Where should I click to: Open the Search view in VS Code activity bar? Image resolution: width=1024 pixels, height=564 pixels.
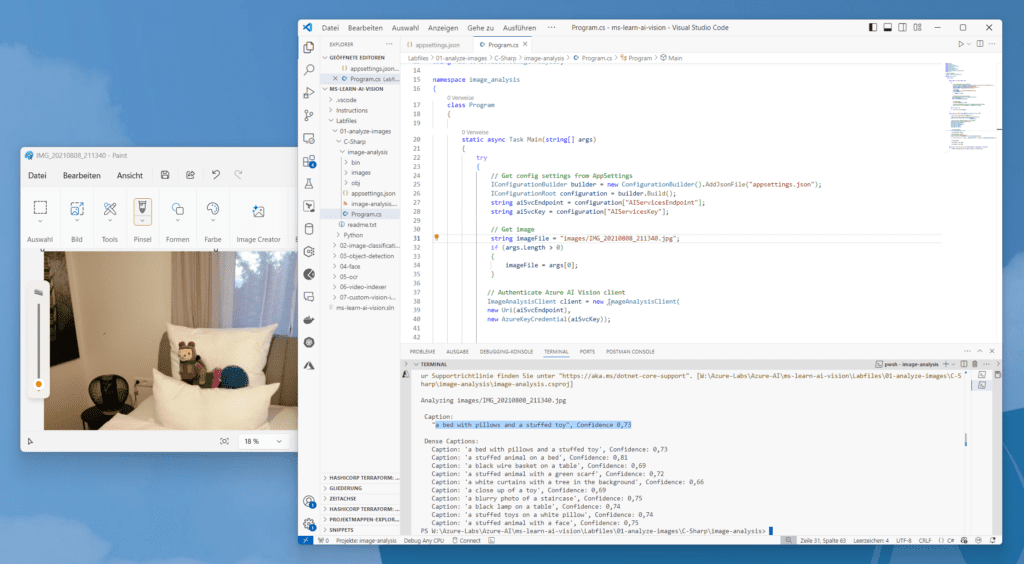tap(309, 70)
